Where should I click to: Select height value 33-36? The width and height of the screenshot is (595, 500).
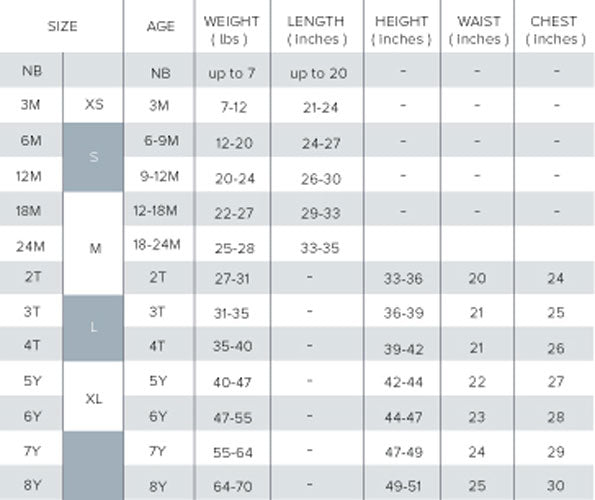(403, 279)
